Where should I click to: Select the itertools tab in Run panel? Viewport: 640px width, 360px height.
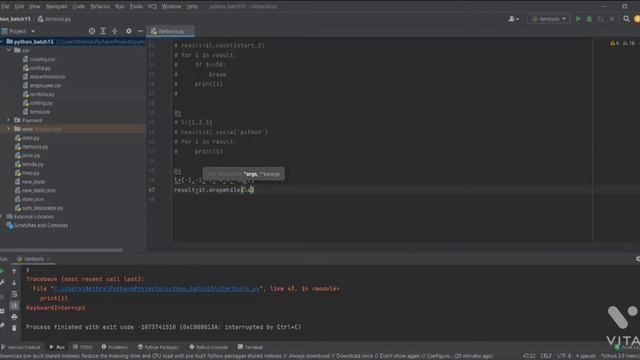point(33,259)
